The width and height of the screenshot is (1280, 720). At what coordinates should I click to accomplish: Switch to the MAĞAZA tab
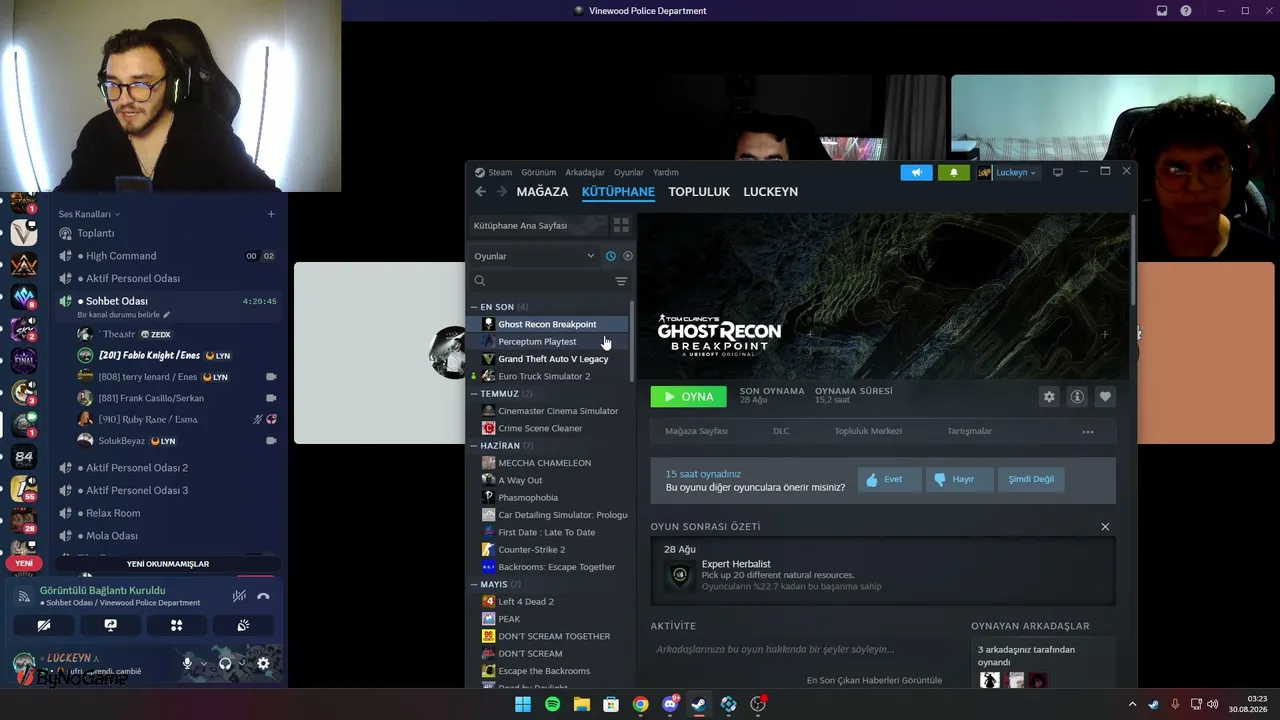542,192
